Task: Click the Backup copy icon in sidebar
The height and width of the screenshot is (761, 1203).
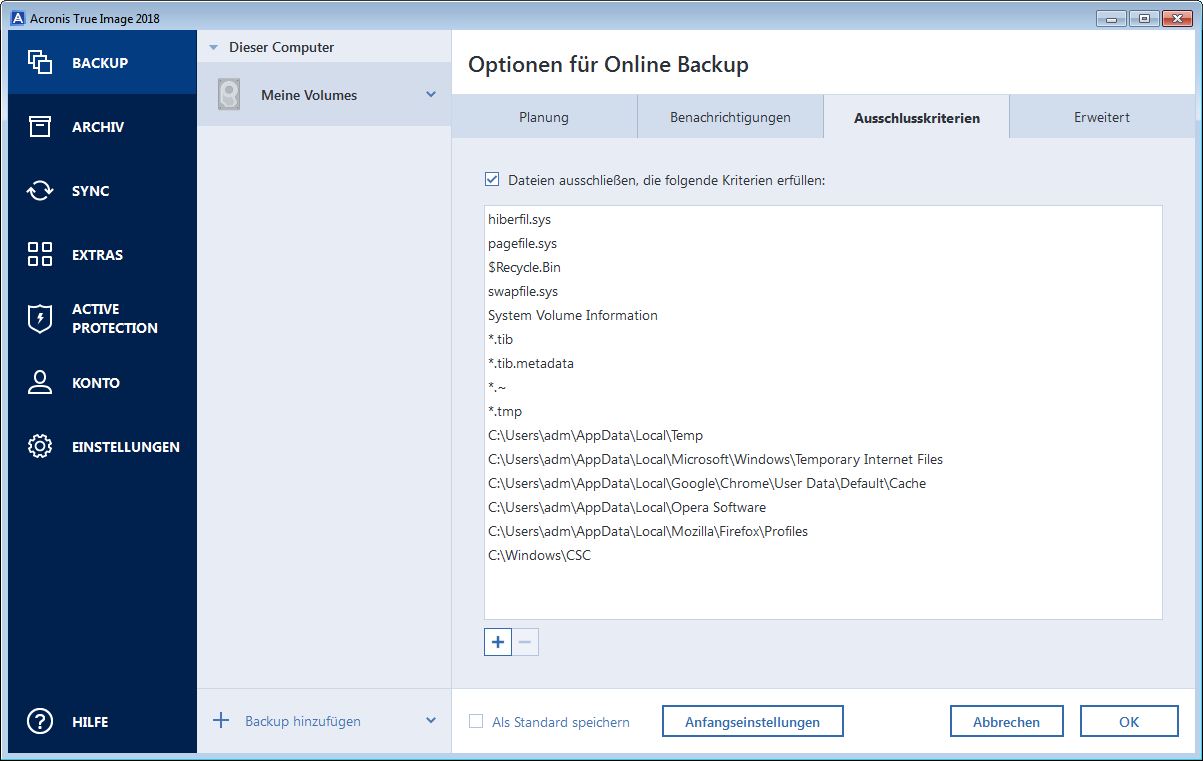Action: tap(40, 62)
